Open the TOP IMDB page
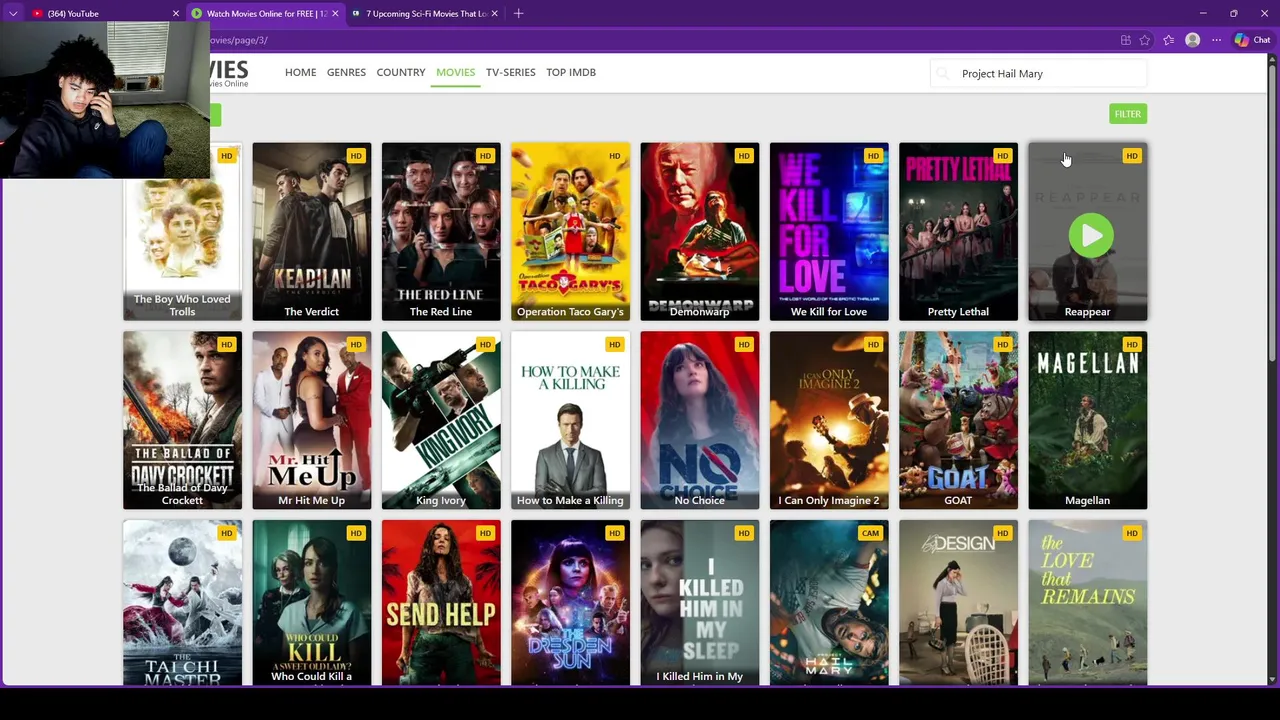This screenshot has width=1280, height=720. [571, 72]
